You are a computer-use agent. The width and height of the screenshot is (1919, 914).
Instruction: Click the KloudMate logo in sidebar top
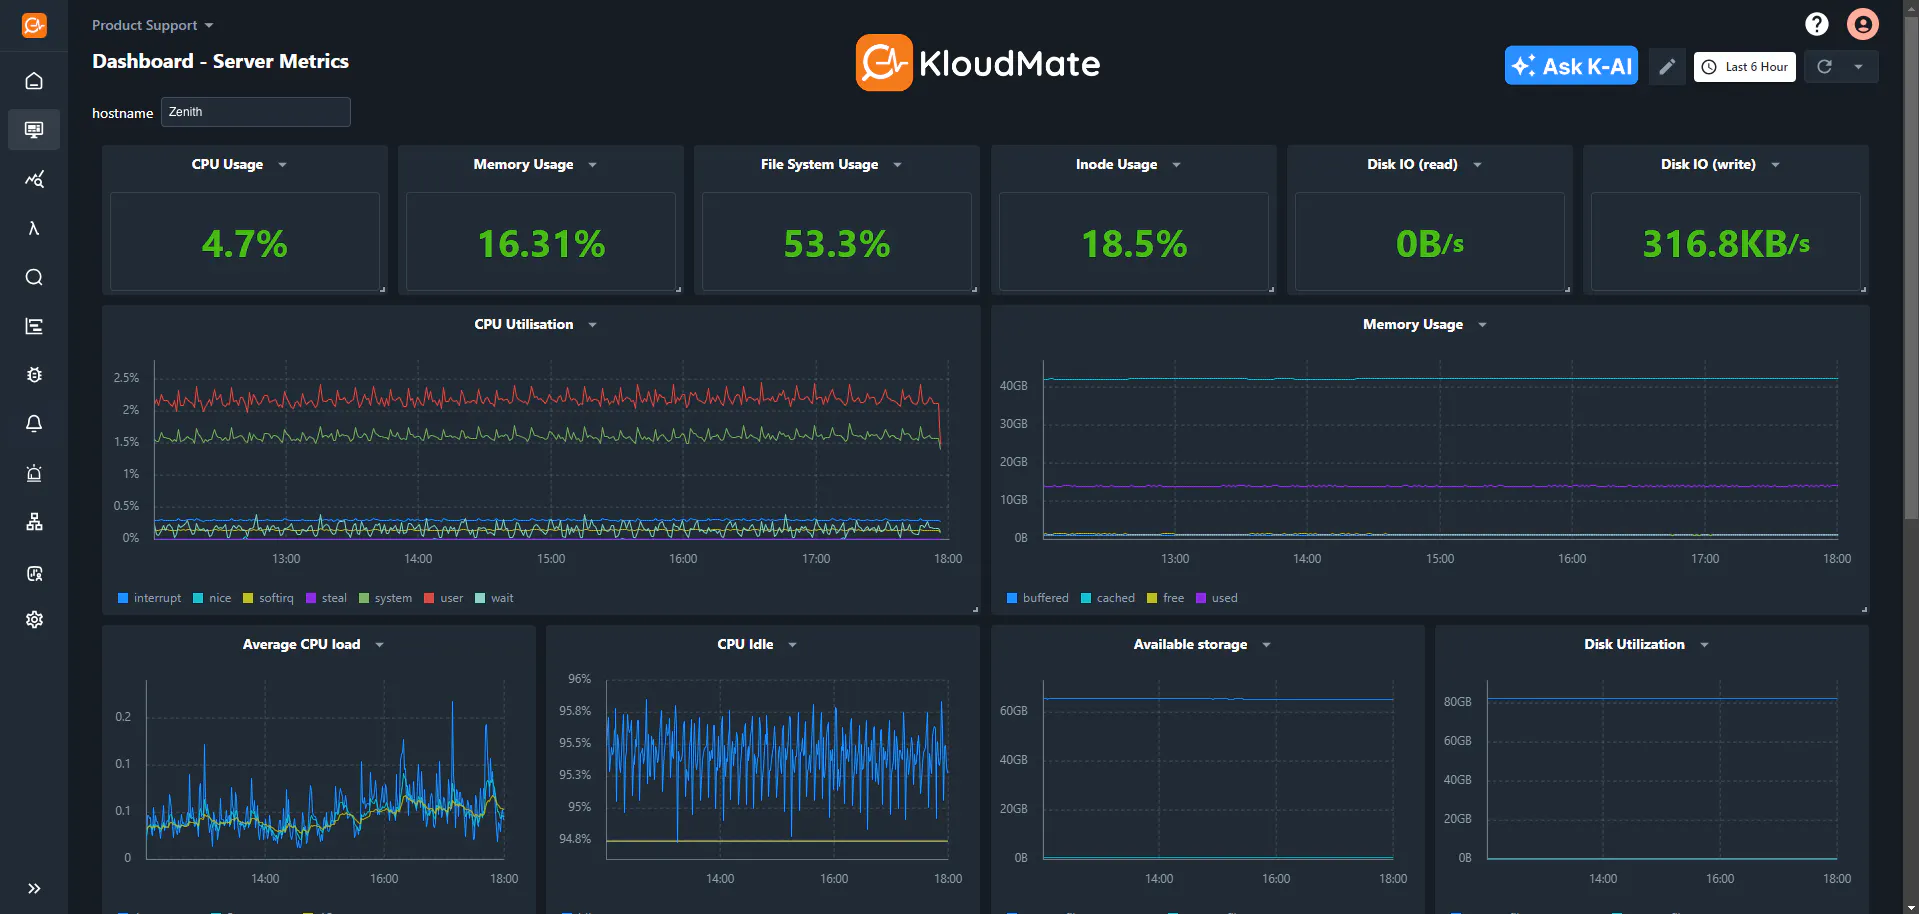tap(34, 25)
